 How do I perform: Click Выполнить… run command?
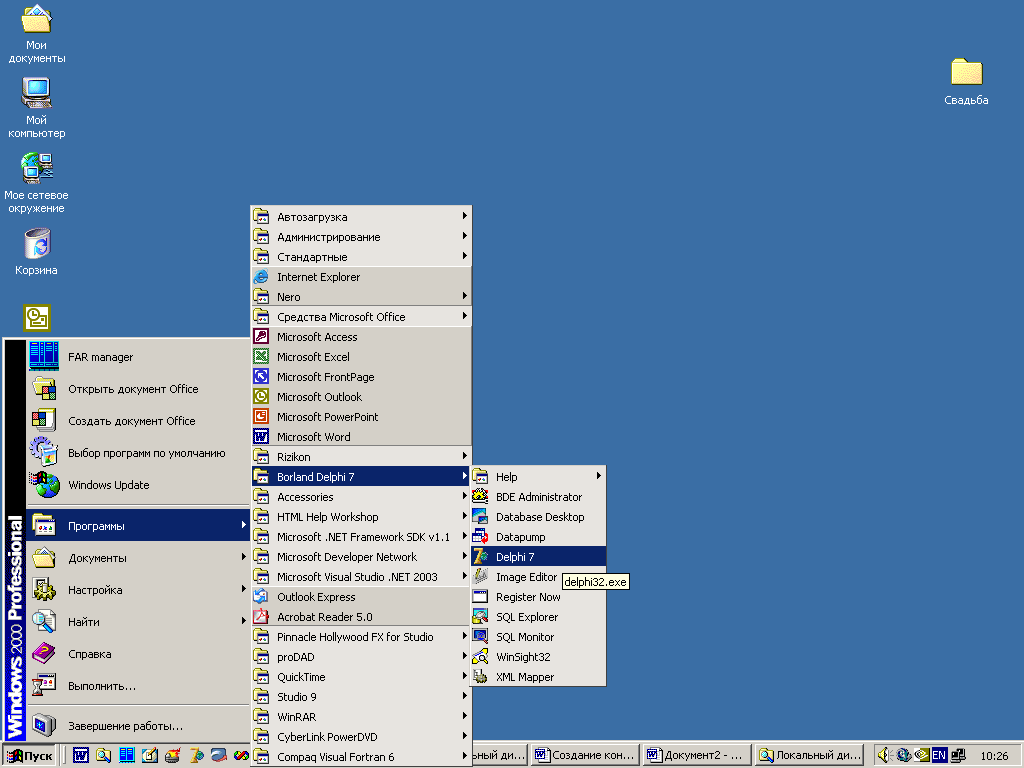pyautogui.click(x=138, y=685)
